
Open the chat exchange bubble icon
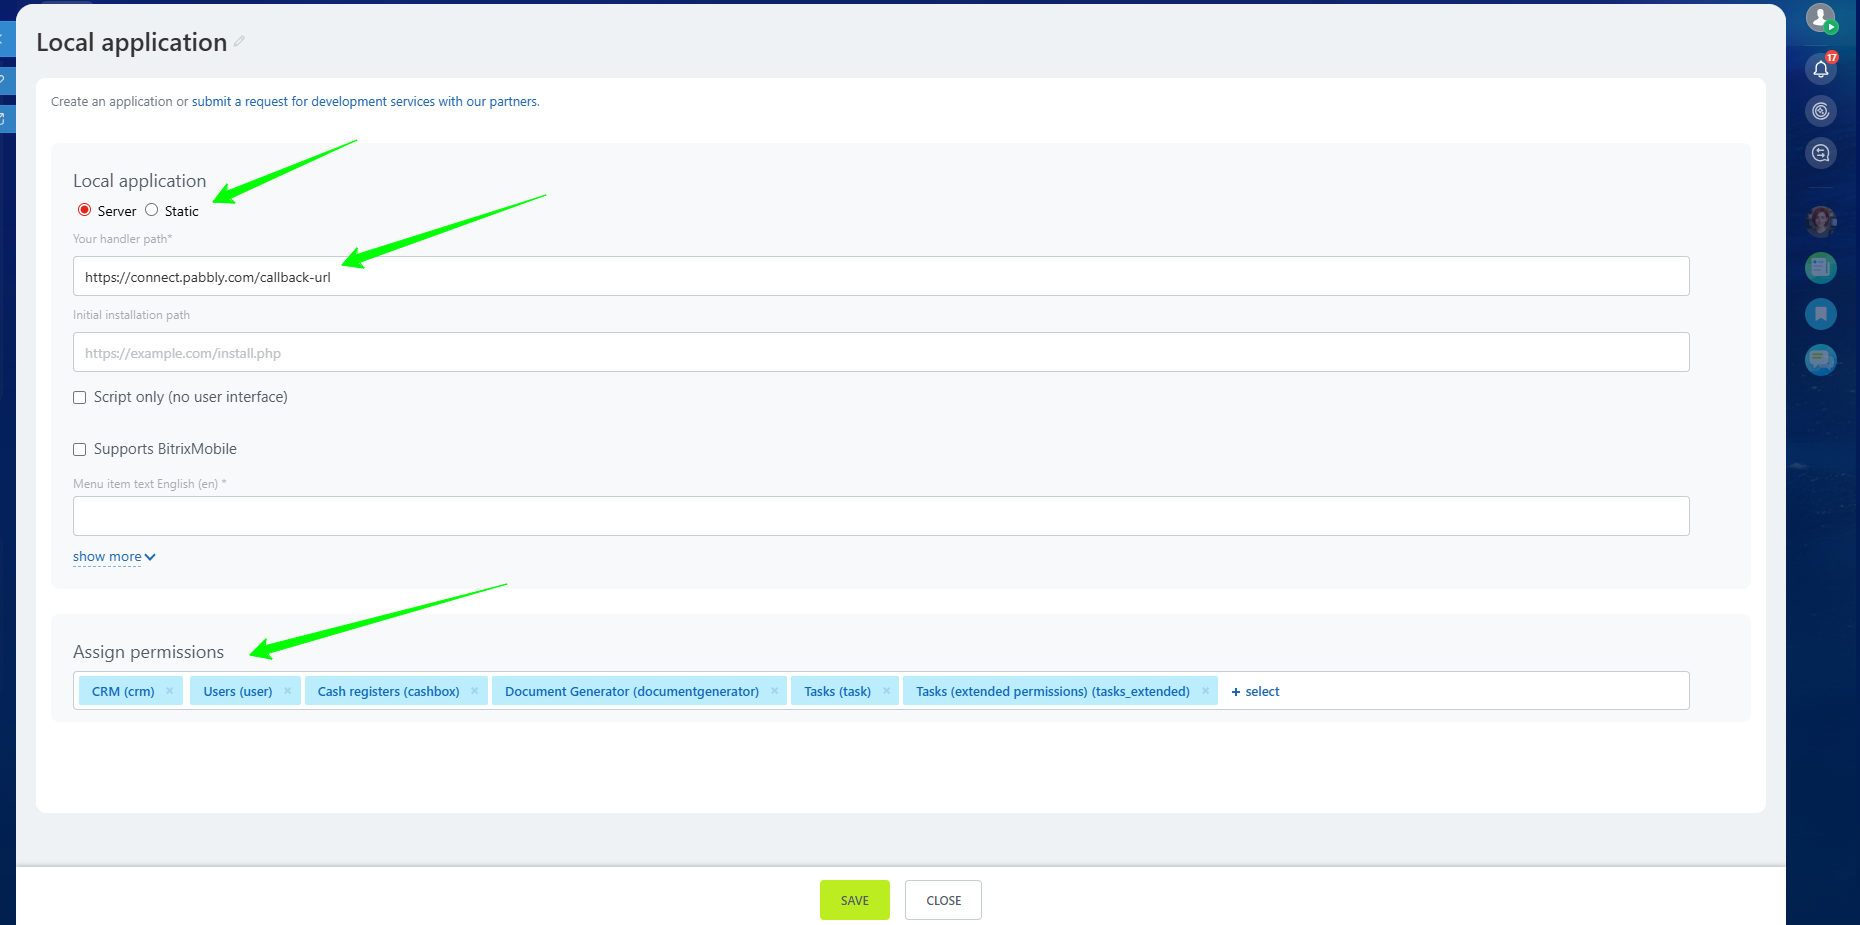(x=1820, y=153)
